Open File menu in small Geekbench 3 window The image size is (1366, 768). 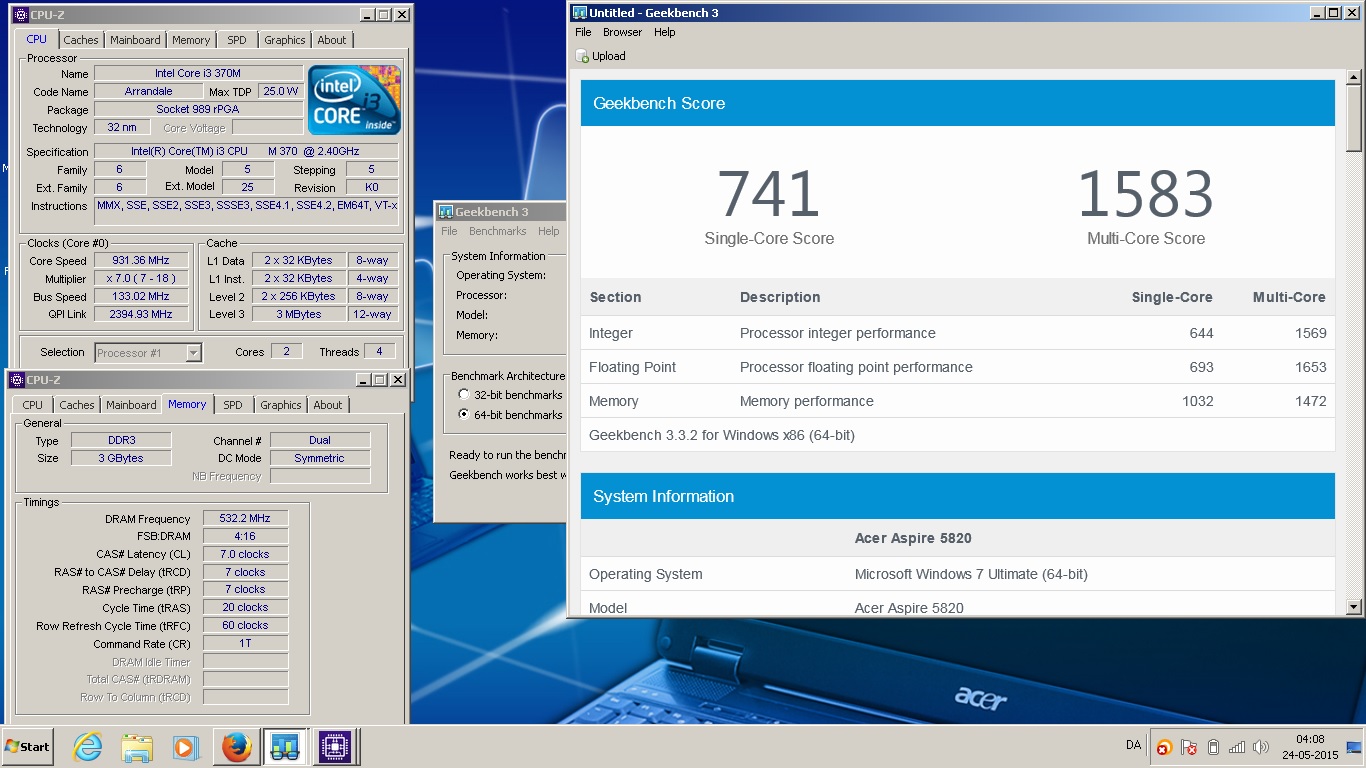point(450,231)
